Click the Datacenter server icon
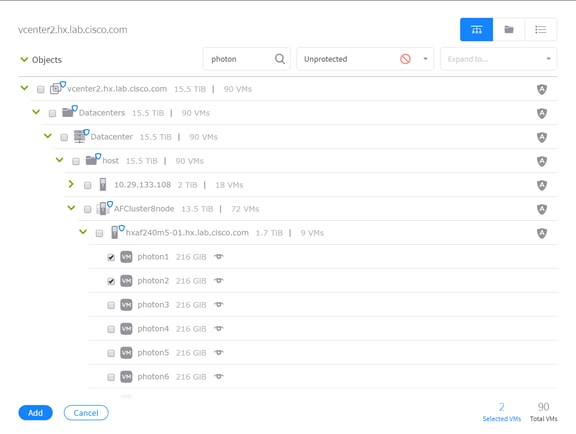Image resolution: width=576 pixels, height=434 pixels. [x=81, y=136]
